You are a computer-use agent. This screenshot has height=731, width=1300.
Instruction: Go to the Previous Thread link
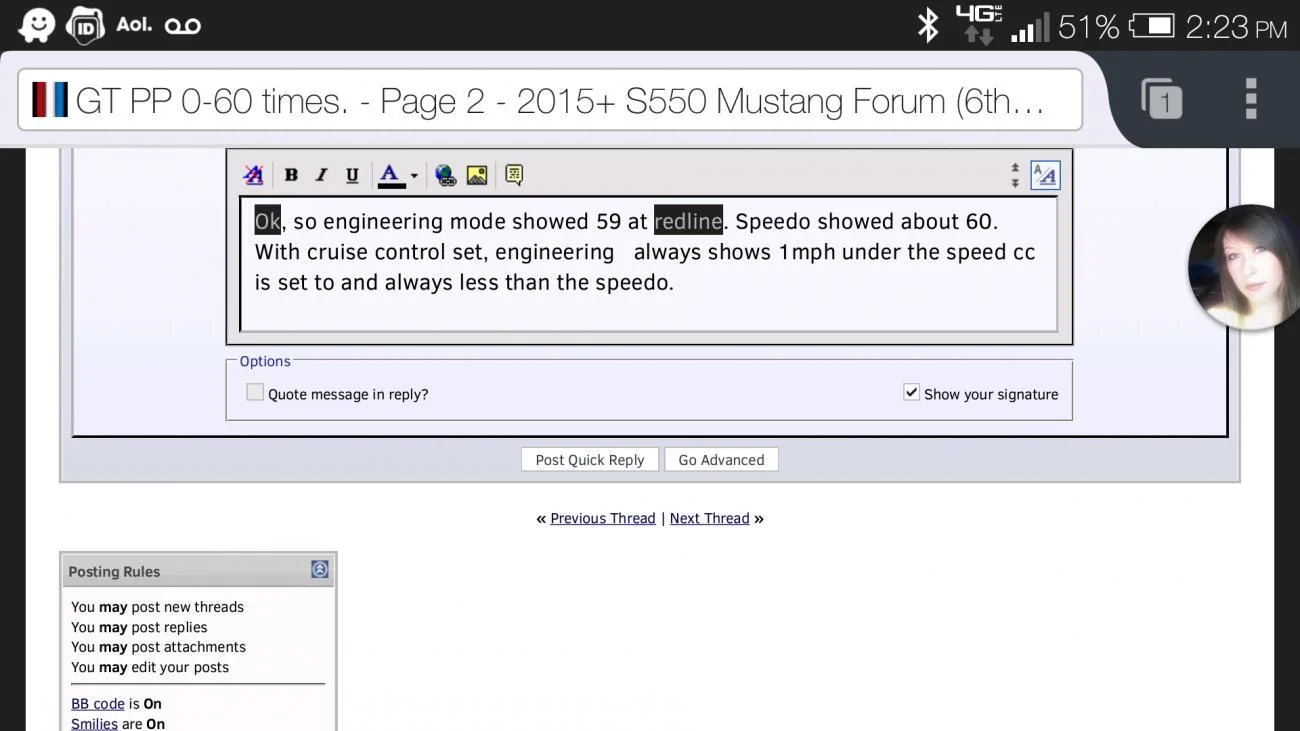603,518
